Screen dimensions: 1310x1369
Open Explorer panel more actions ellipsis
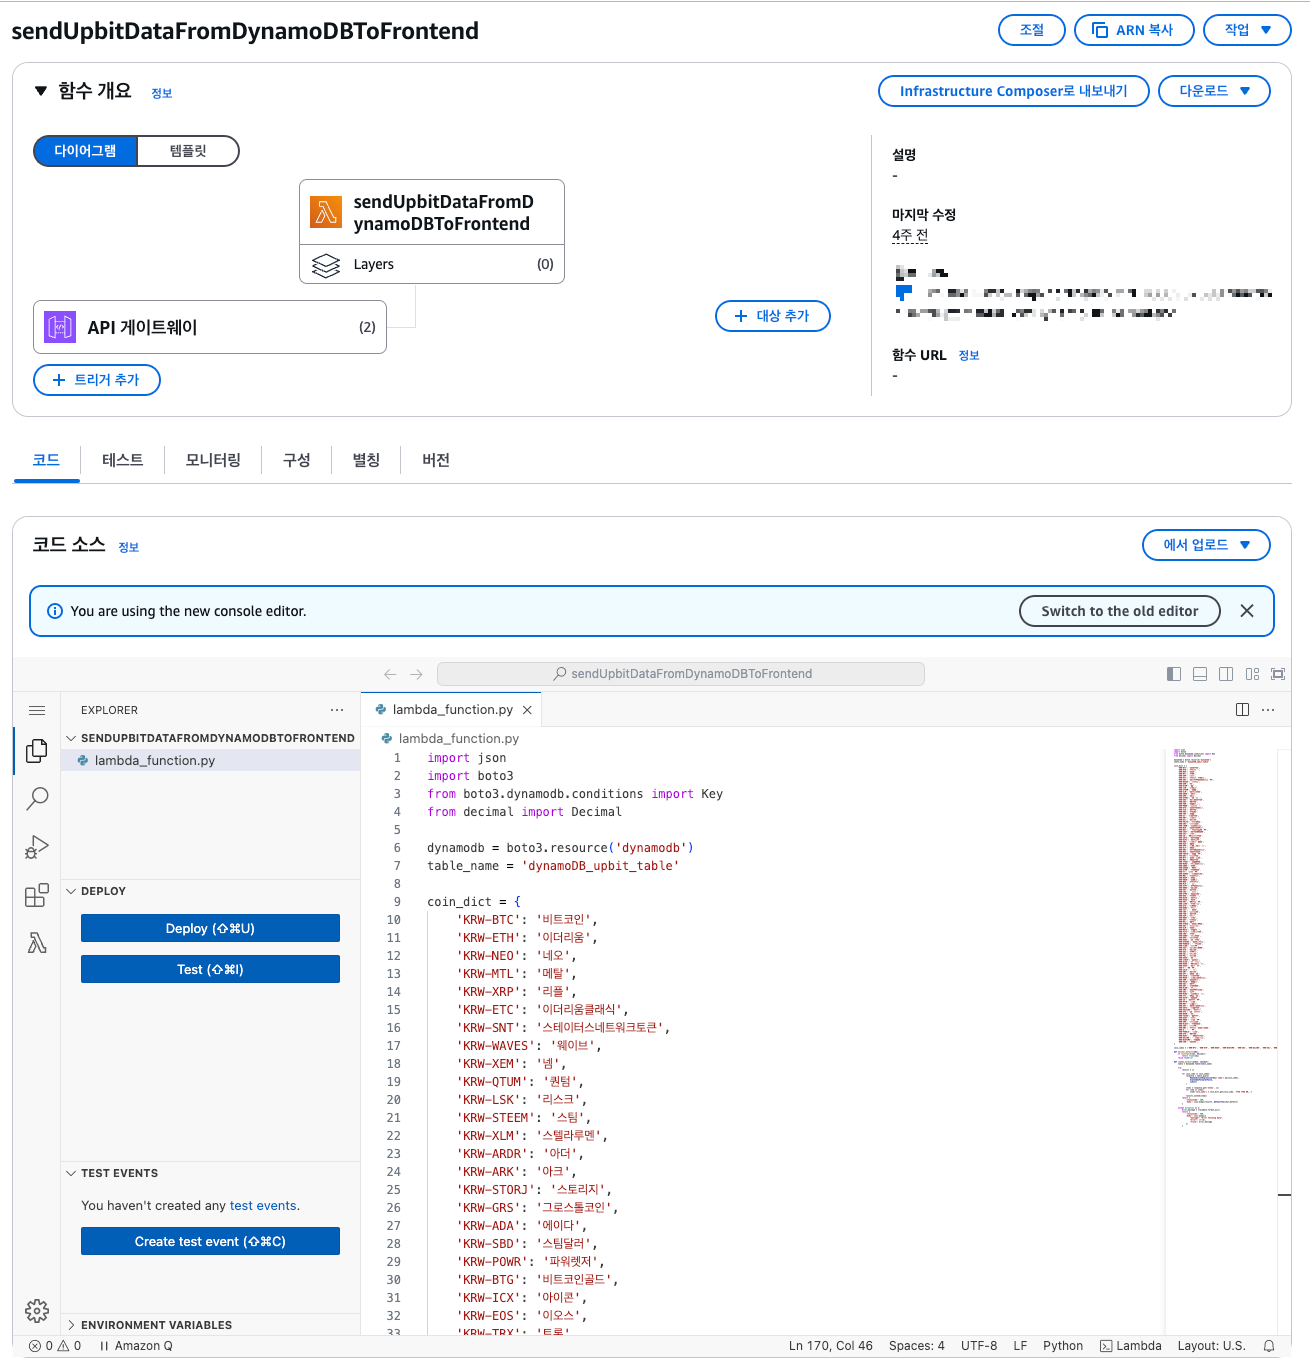pyautogui.click(x=337, y=710)
